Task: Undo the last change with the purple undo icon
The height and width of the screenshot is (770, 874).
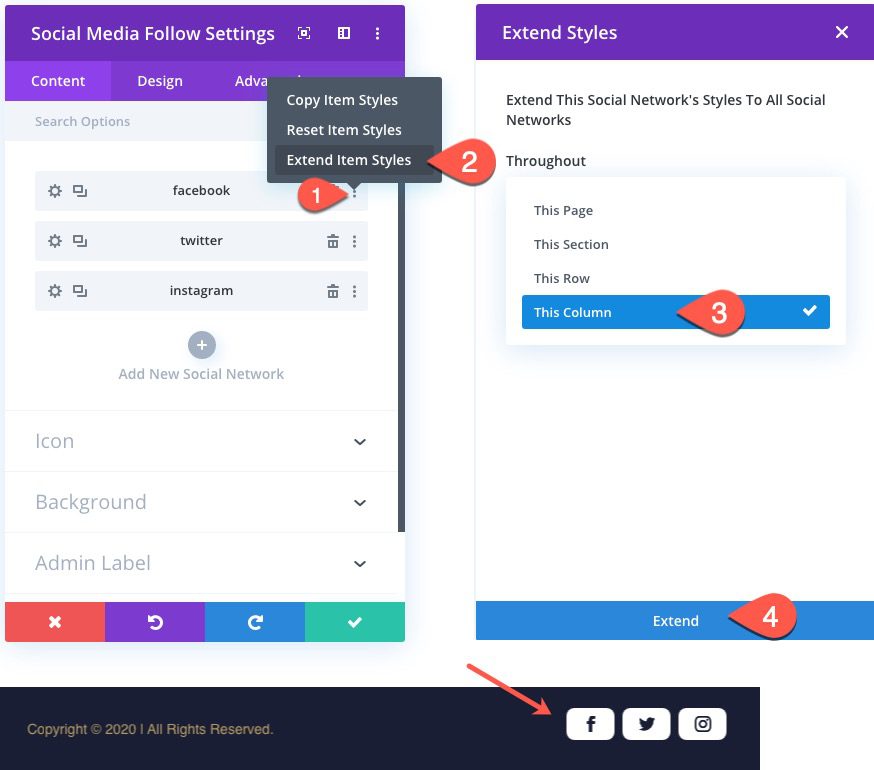Action: pyautogui.click(x=155, y=621)
